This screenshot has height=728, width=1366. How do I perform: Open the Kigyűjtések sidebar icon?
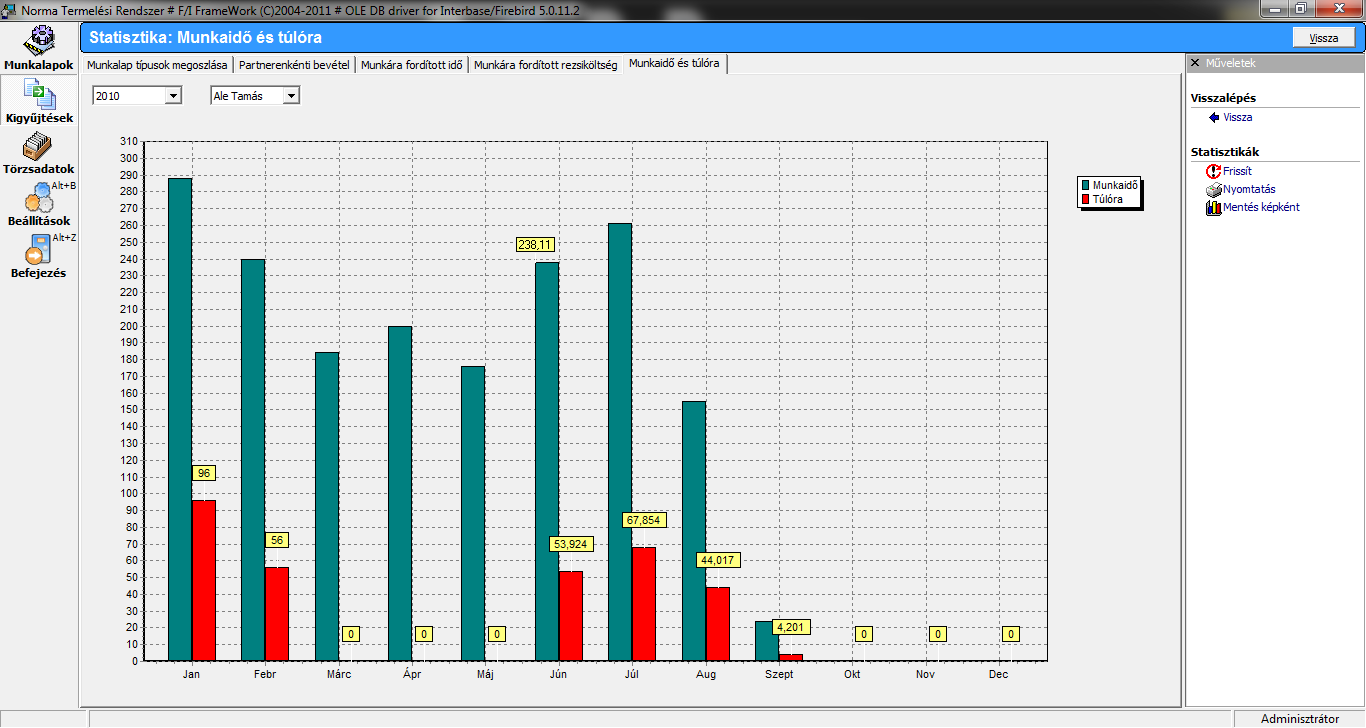pos(39,95)
